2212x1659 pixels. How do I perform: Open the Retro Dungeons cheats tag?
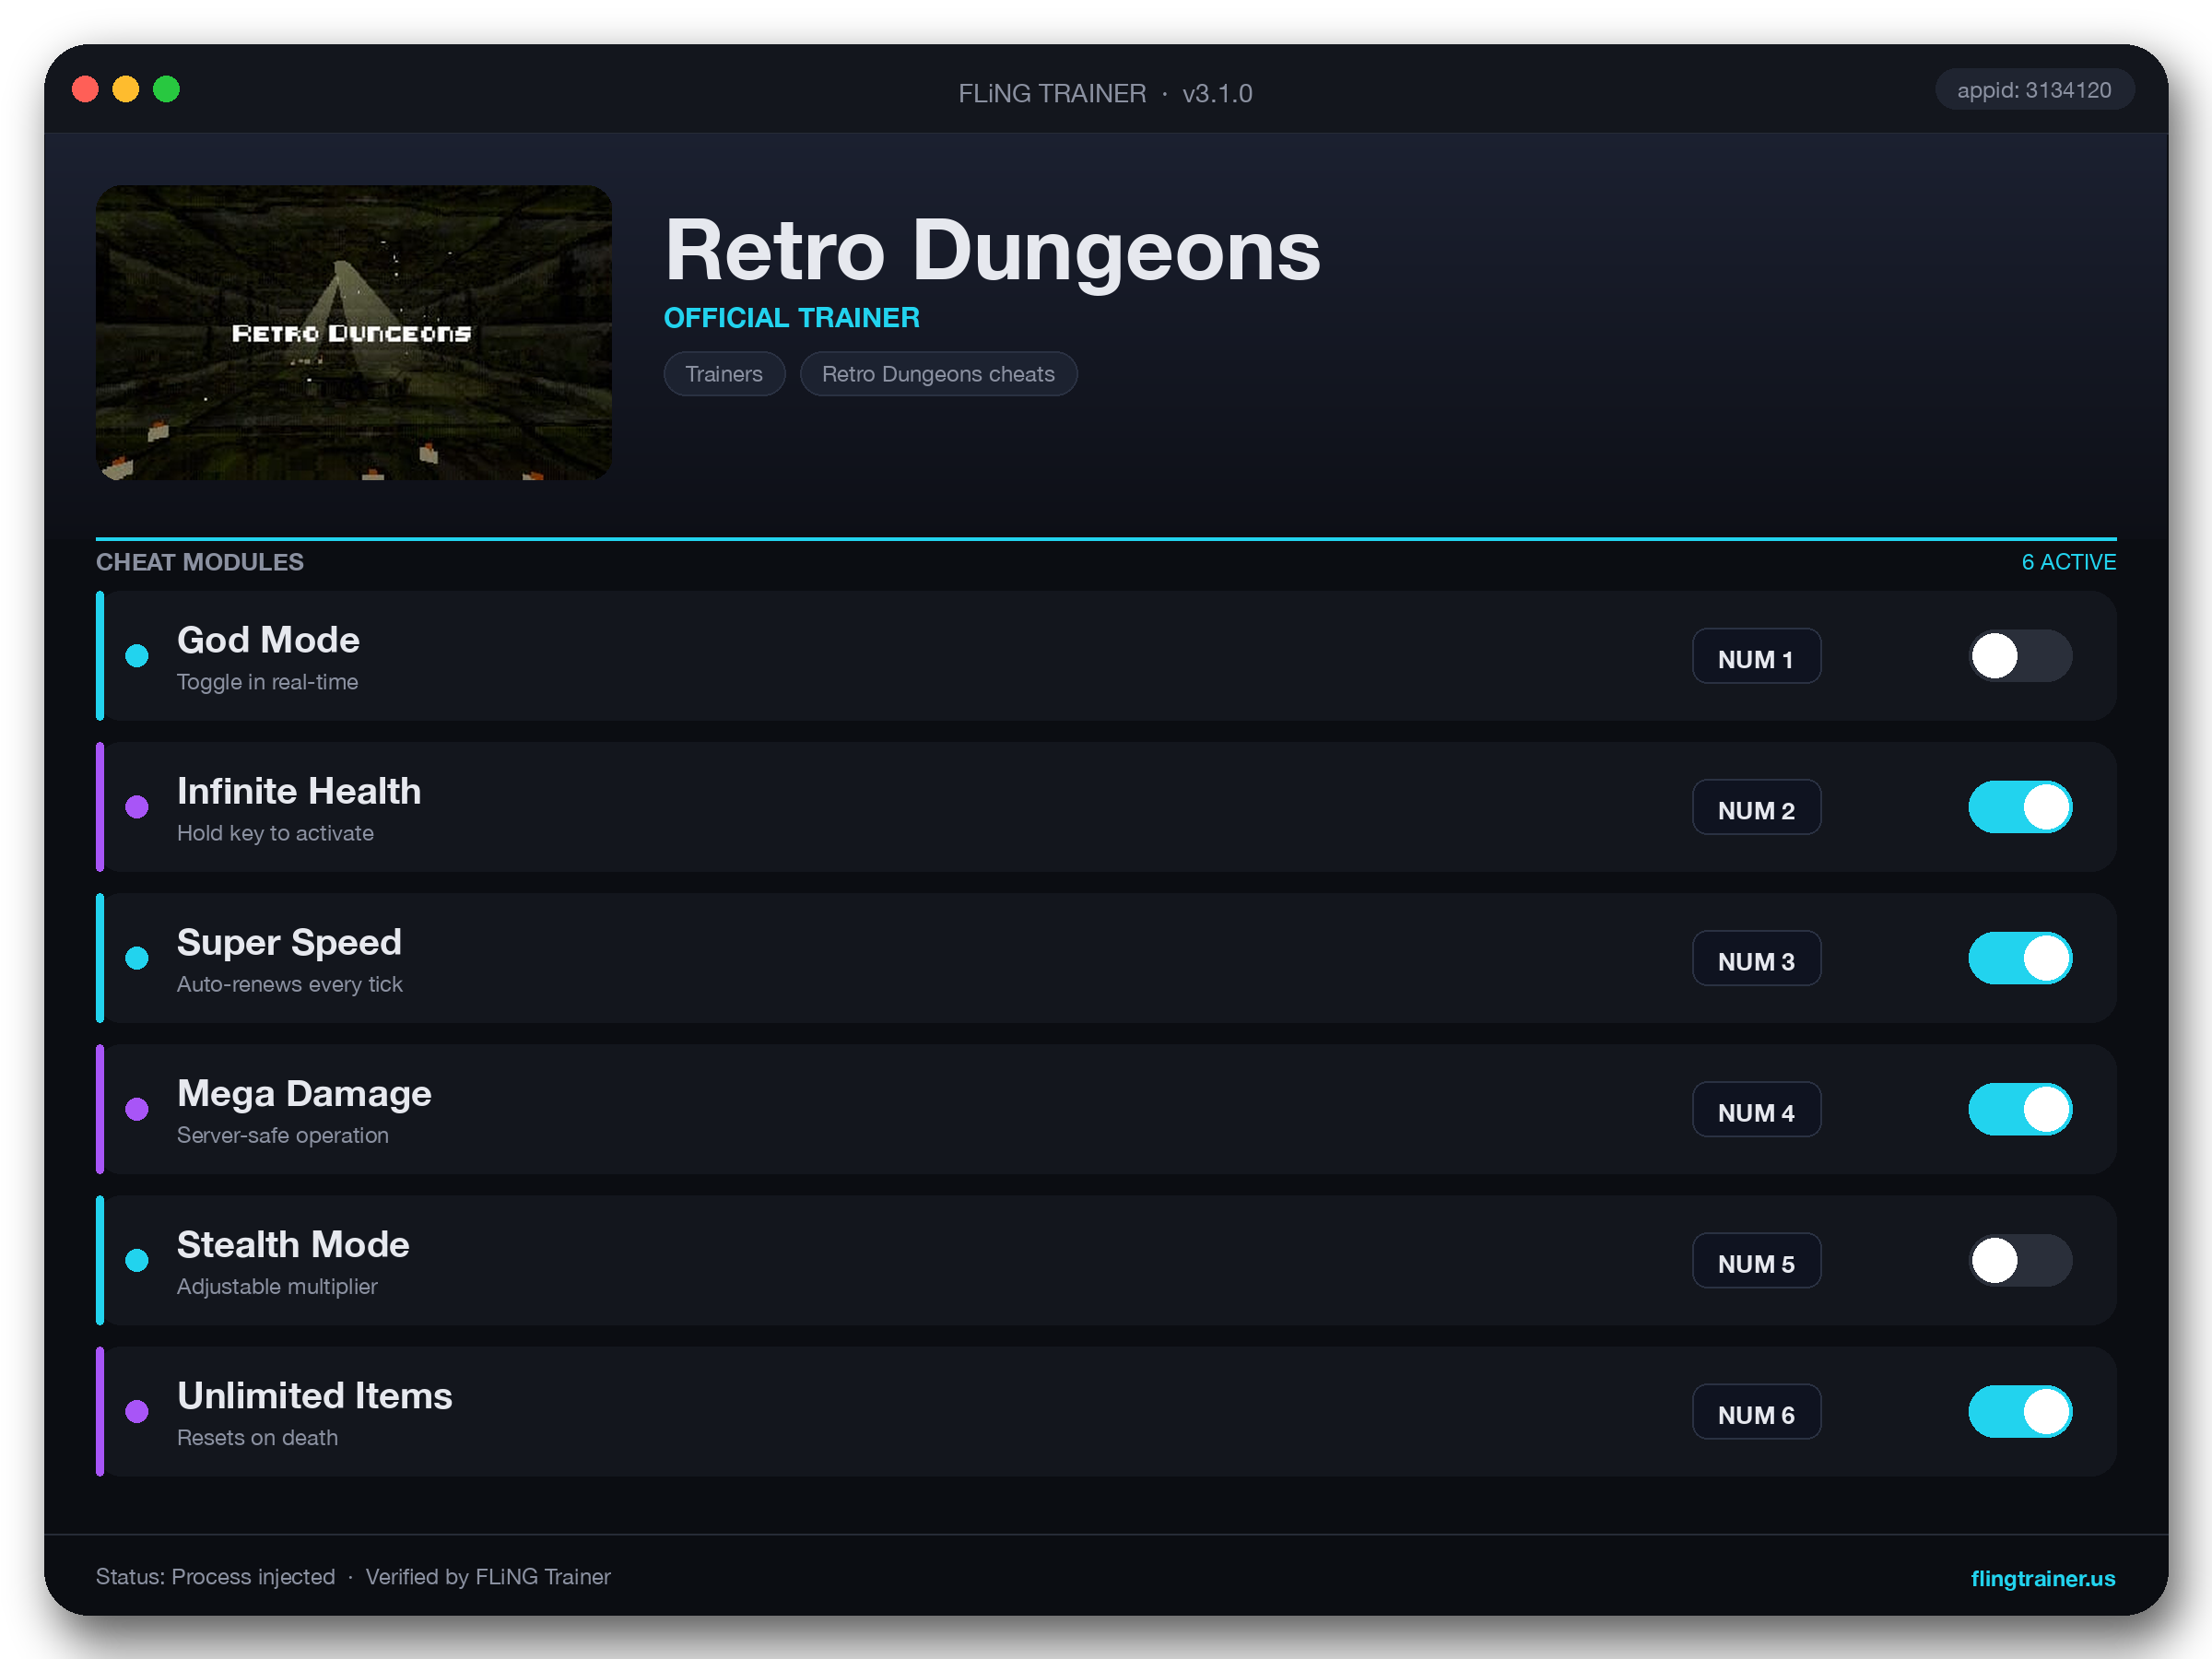(x=938, y=374)
